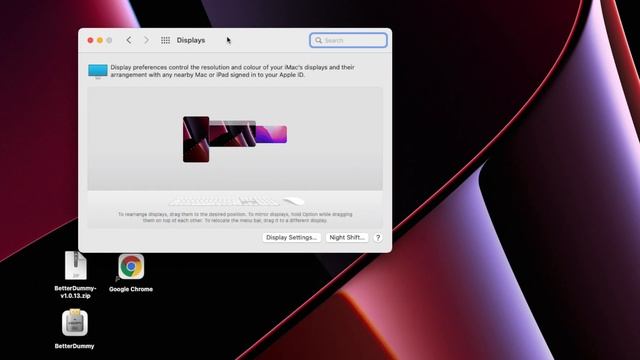The image size is (640, 360).
Task: Select BetterDummy-v1.0.13.zip file on desktop
Action: tap(76, 275)
